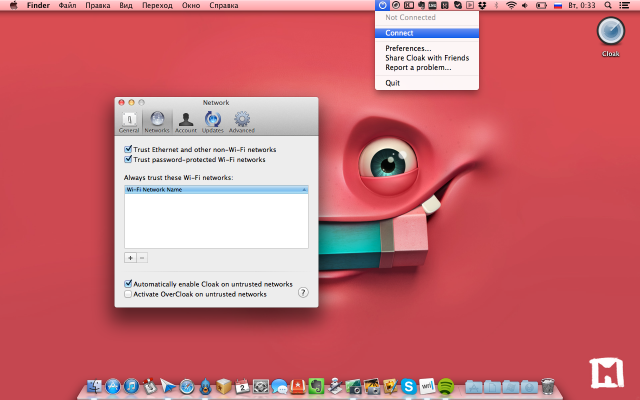Disable Automatically enable Cloak on untrusted networks

(128, 284)
